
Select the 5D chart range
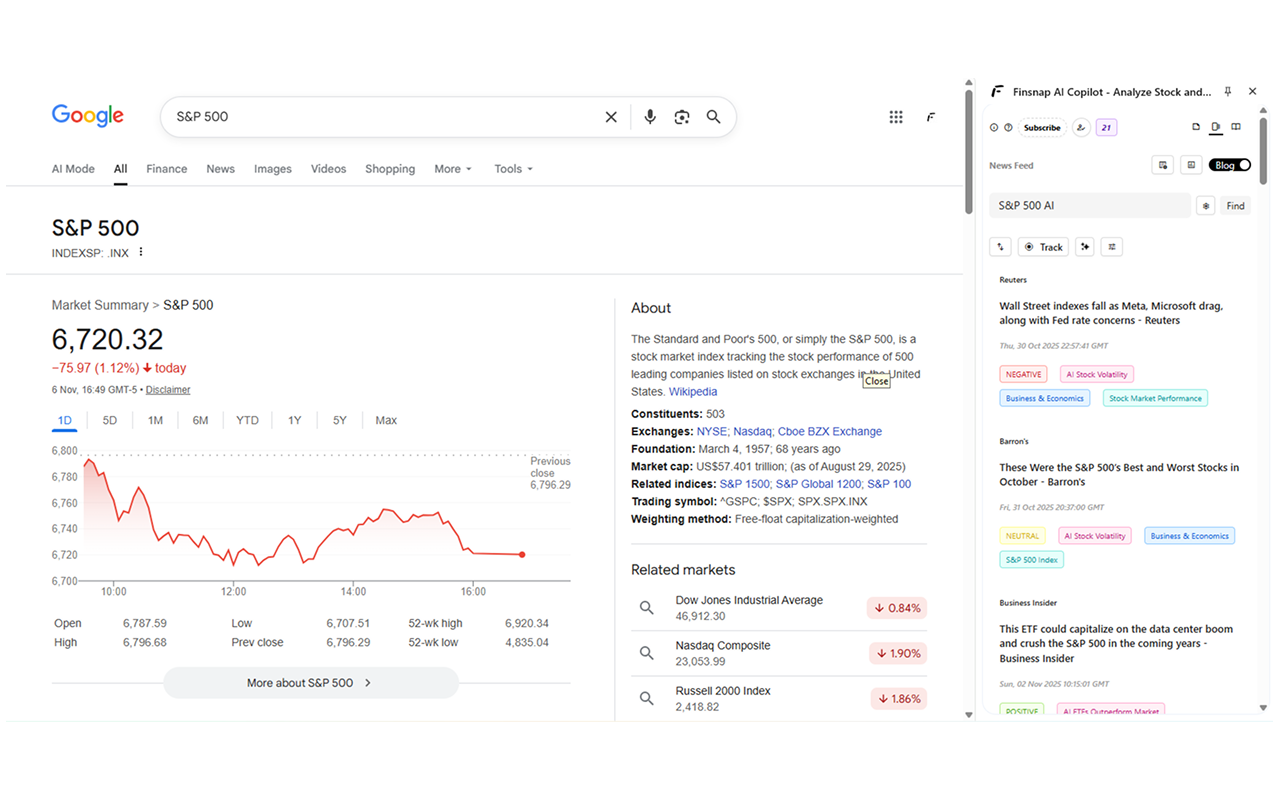click(x=110, y=420)
